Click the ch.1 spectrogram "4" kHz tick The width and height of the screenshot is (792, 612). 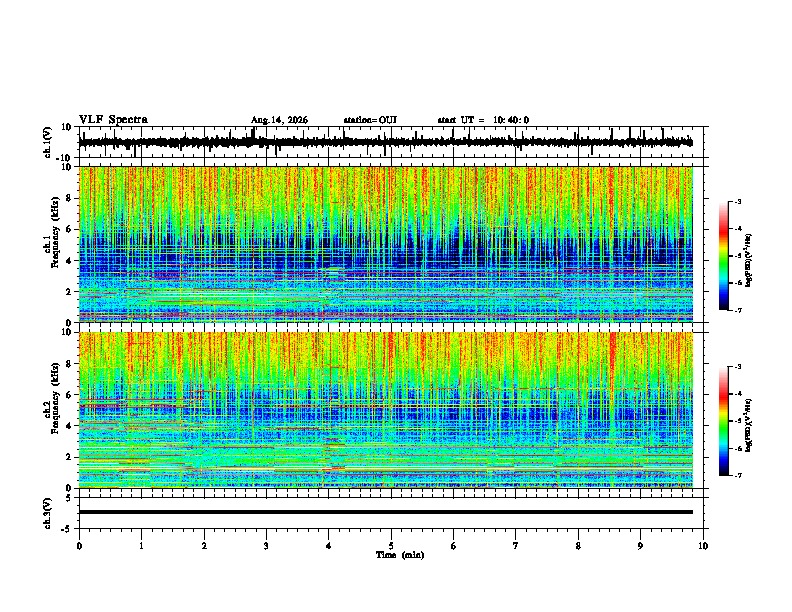(69, 261)
